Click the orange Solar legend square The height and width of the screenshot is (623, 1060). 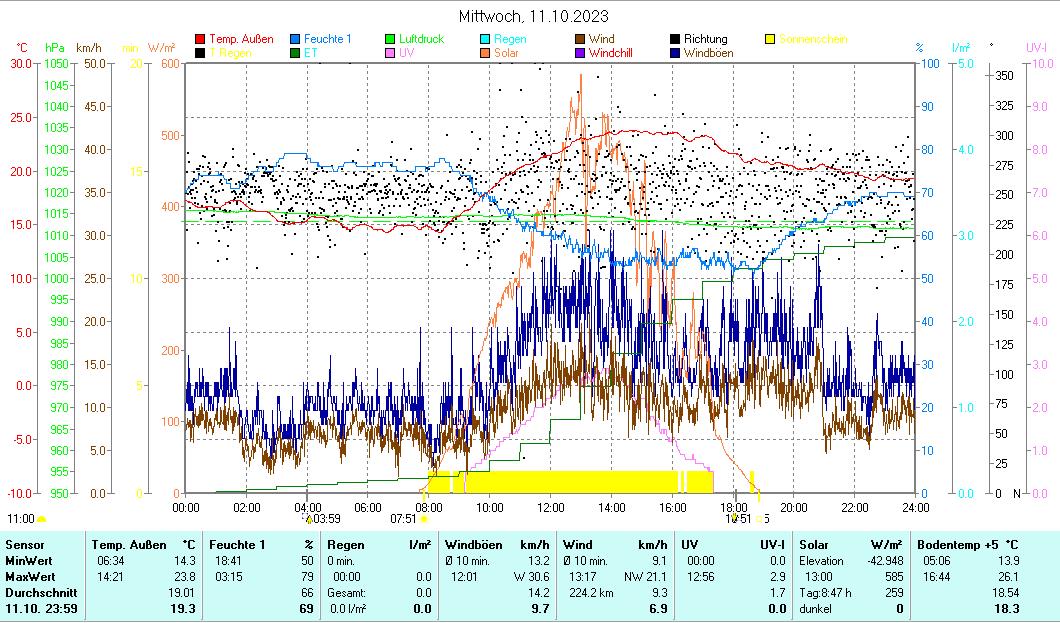click(x=485, y=52)
